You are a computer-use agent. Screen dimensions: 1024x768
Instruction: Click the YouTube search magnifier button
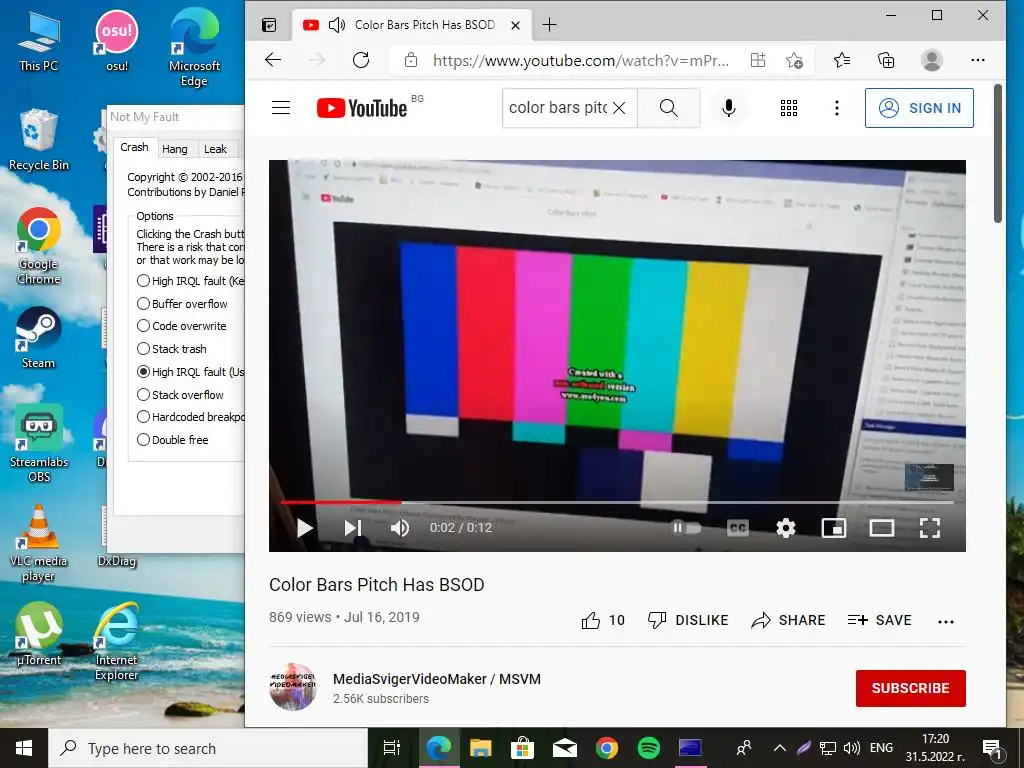668,108
